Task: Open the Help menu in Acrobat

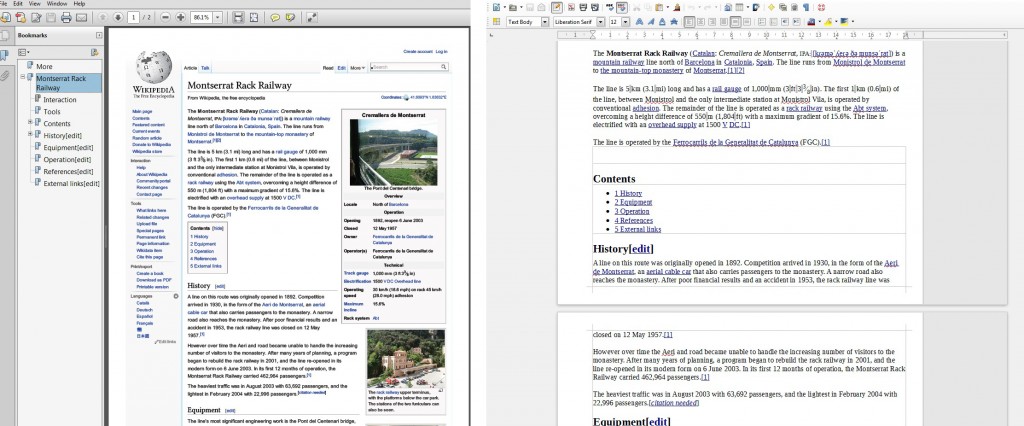Action: pyautogui.click(x=79, y=4)
